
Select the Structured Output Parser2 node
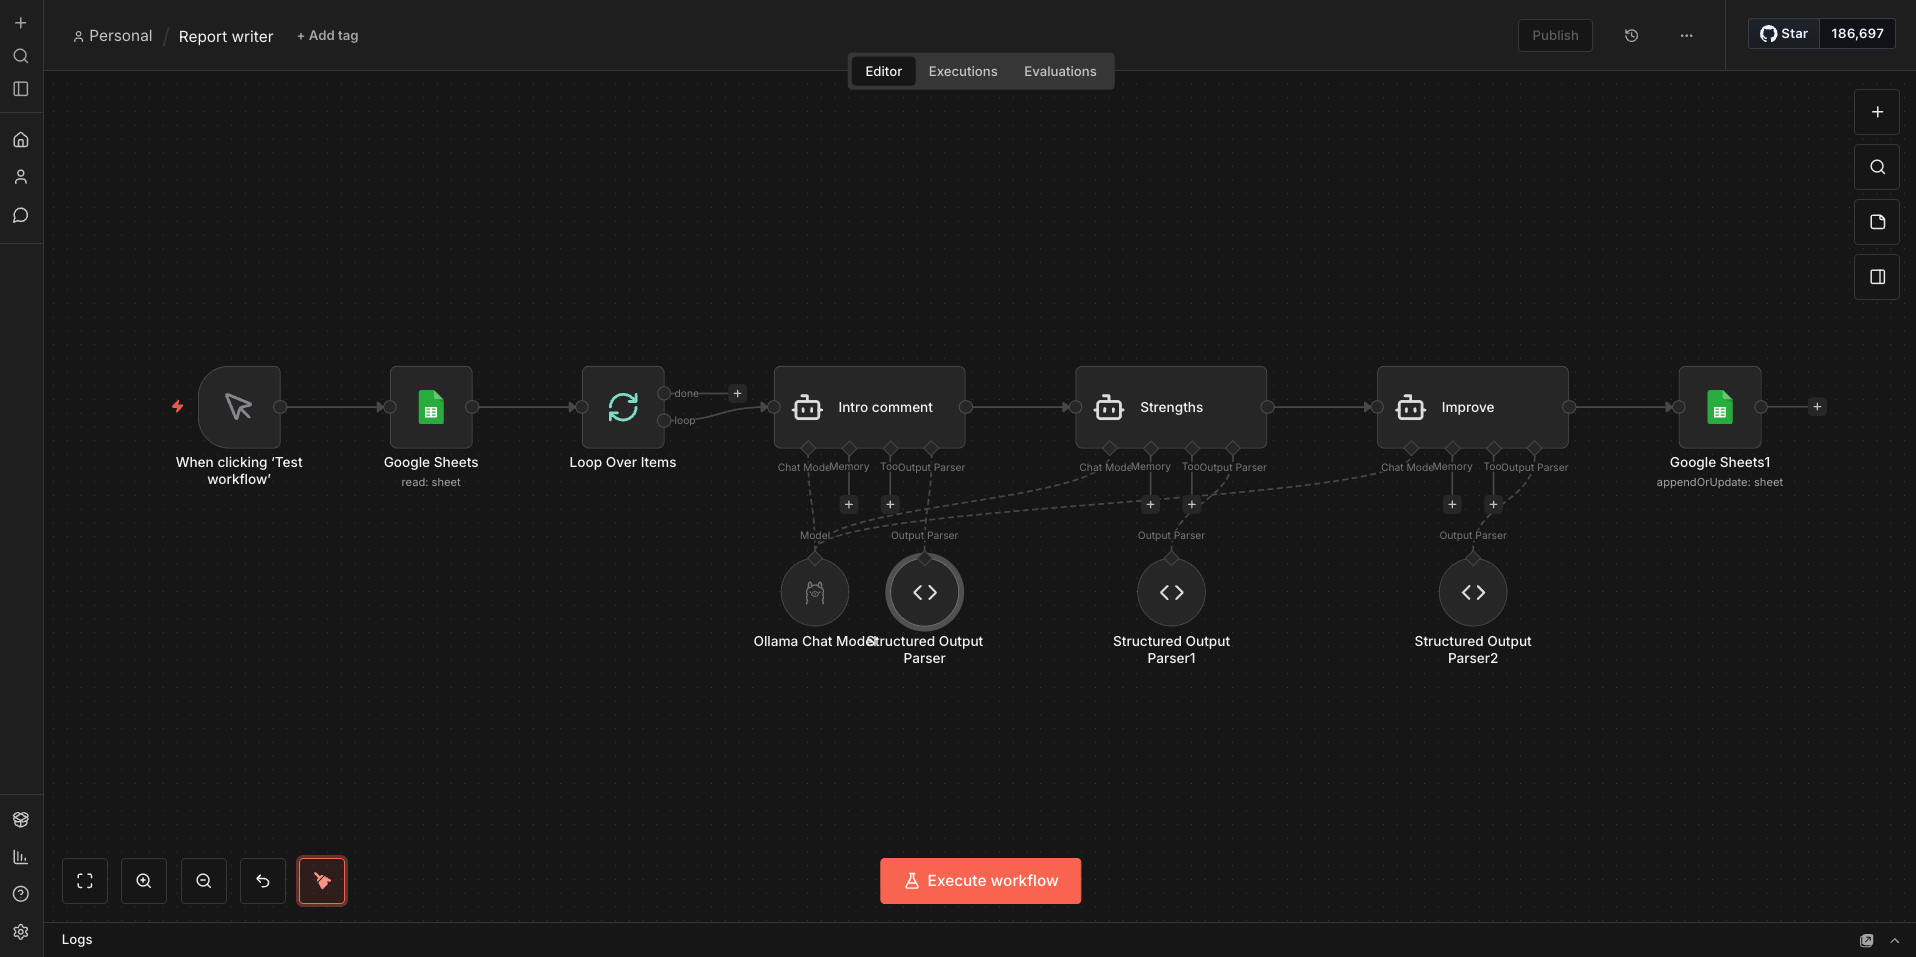pyautogui.click(x=1473, y=593)
